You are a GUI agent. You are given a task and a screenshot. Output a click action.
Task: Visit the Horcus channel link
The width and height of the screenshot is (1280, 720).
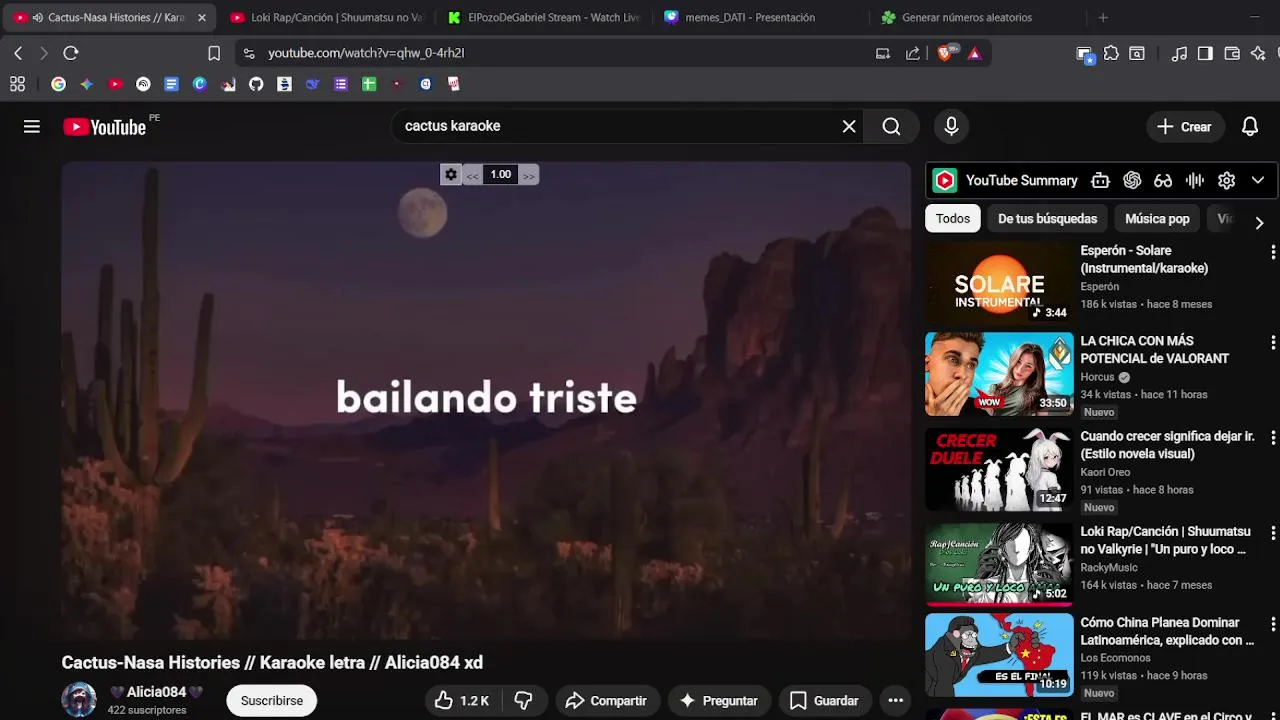[x=1097, y=377]
